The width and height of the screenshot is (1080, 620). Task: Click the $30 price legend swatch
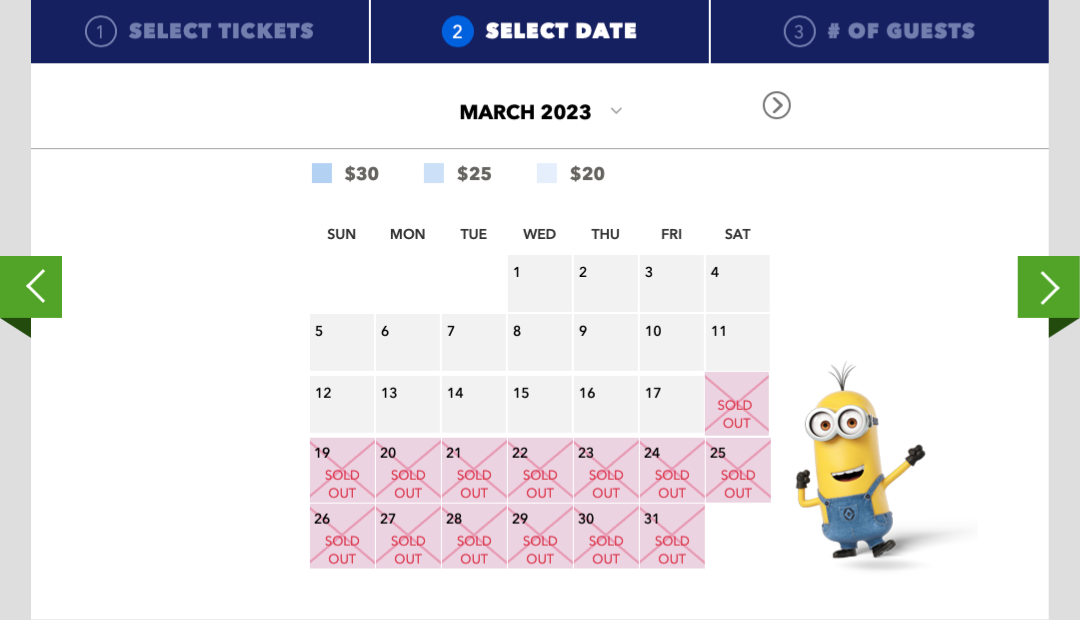tap(322, 173)
